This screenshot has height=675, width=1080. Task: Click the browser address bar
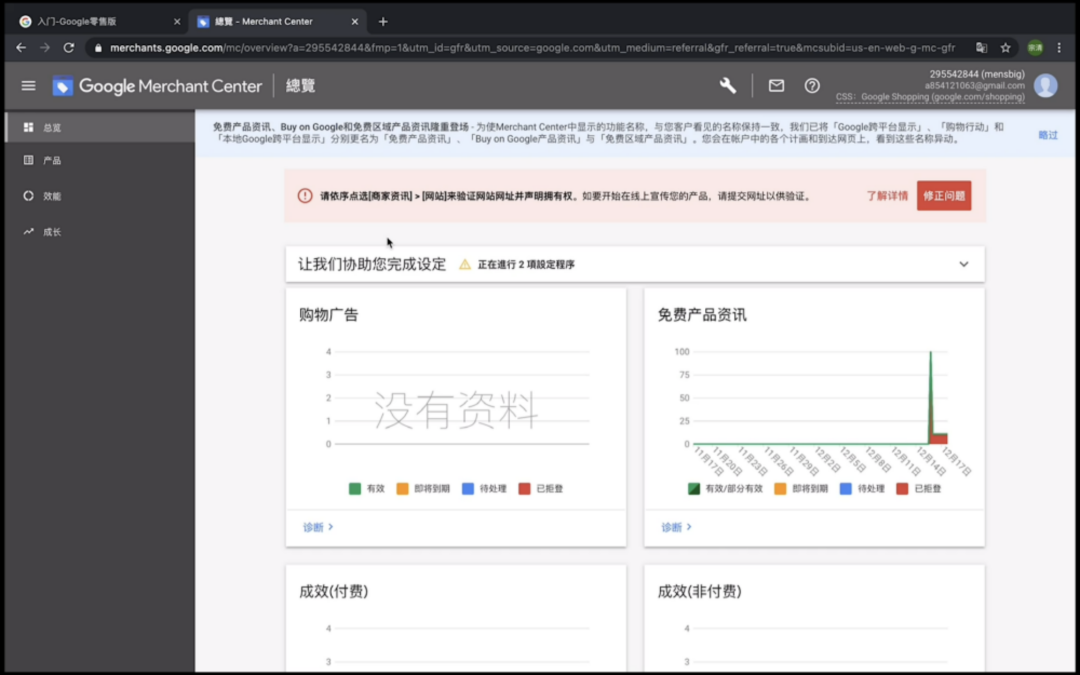point(500,46)
